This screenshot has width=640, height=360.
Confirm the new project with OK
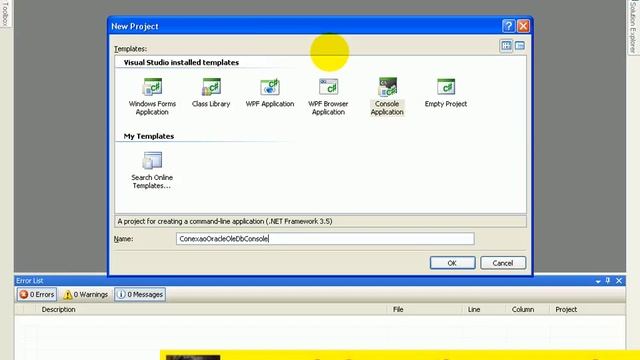[452, 263]
